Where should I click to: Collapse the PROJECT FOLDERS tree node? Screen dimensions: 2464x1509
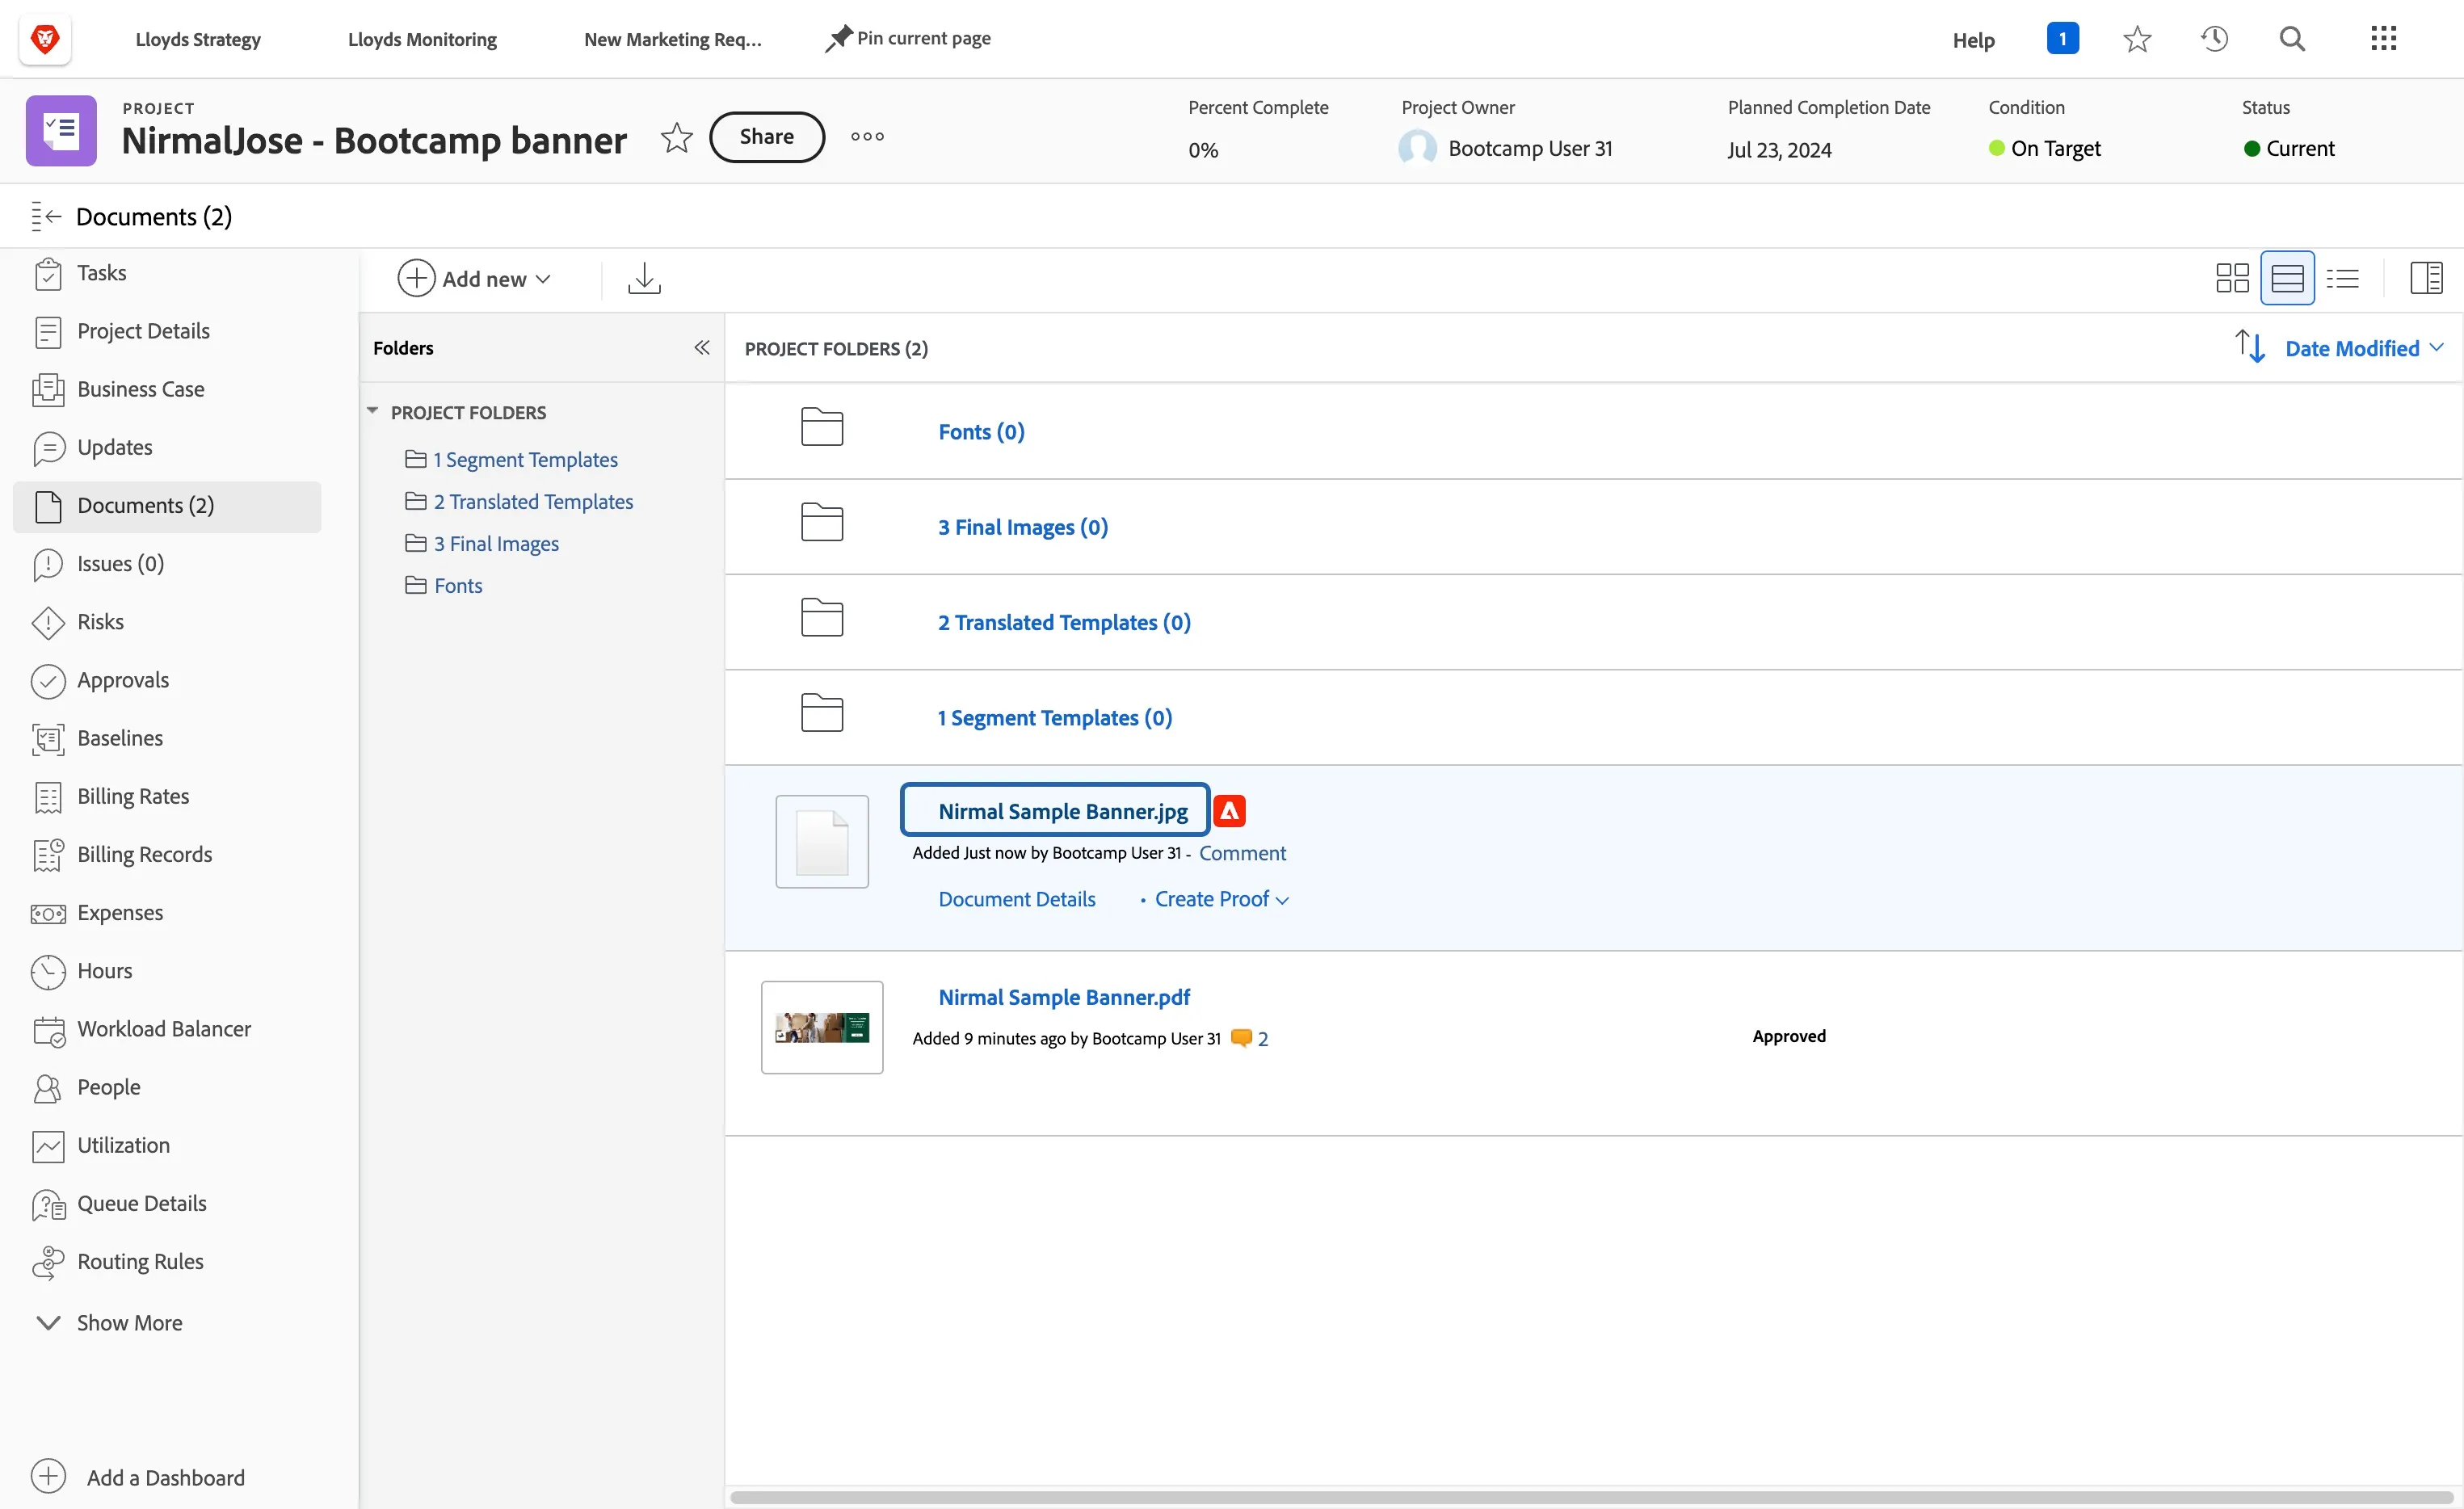(x=372, y=411)
